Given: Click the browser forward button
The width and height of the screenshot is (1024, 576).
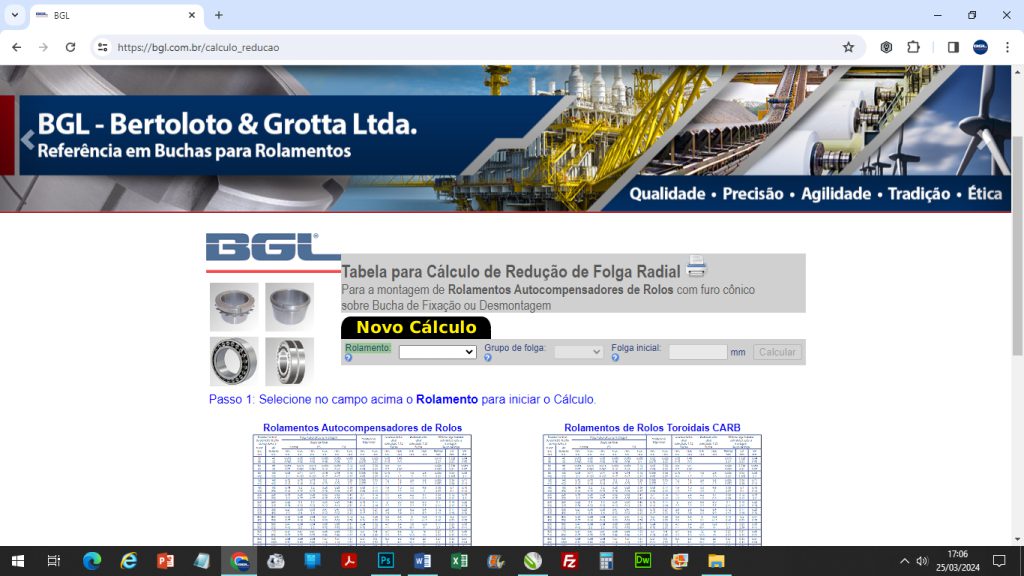Looking at the screenshot, I should (x=43, y=47).
